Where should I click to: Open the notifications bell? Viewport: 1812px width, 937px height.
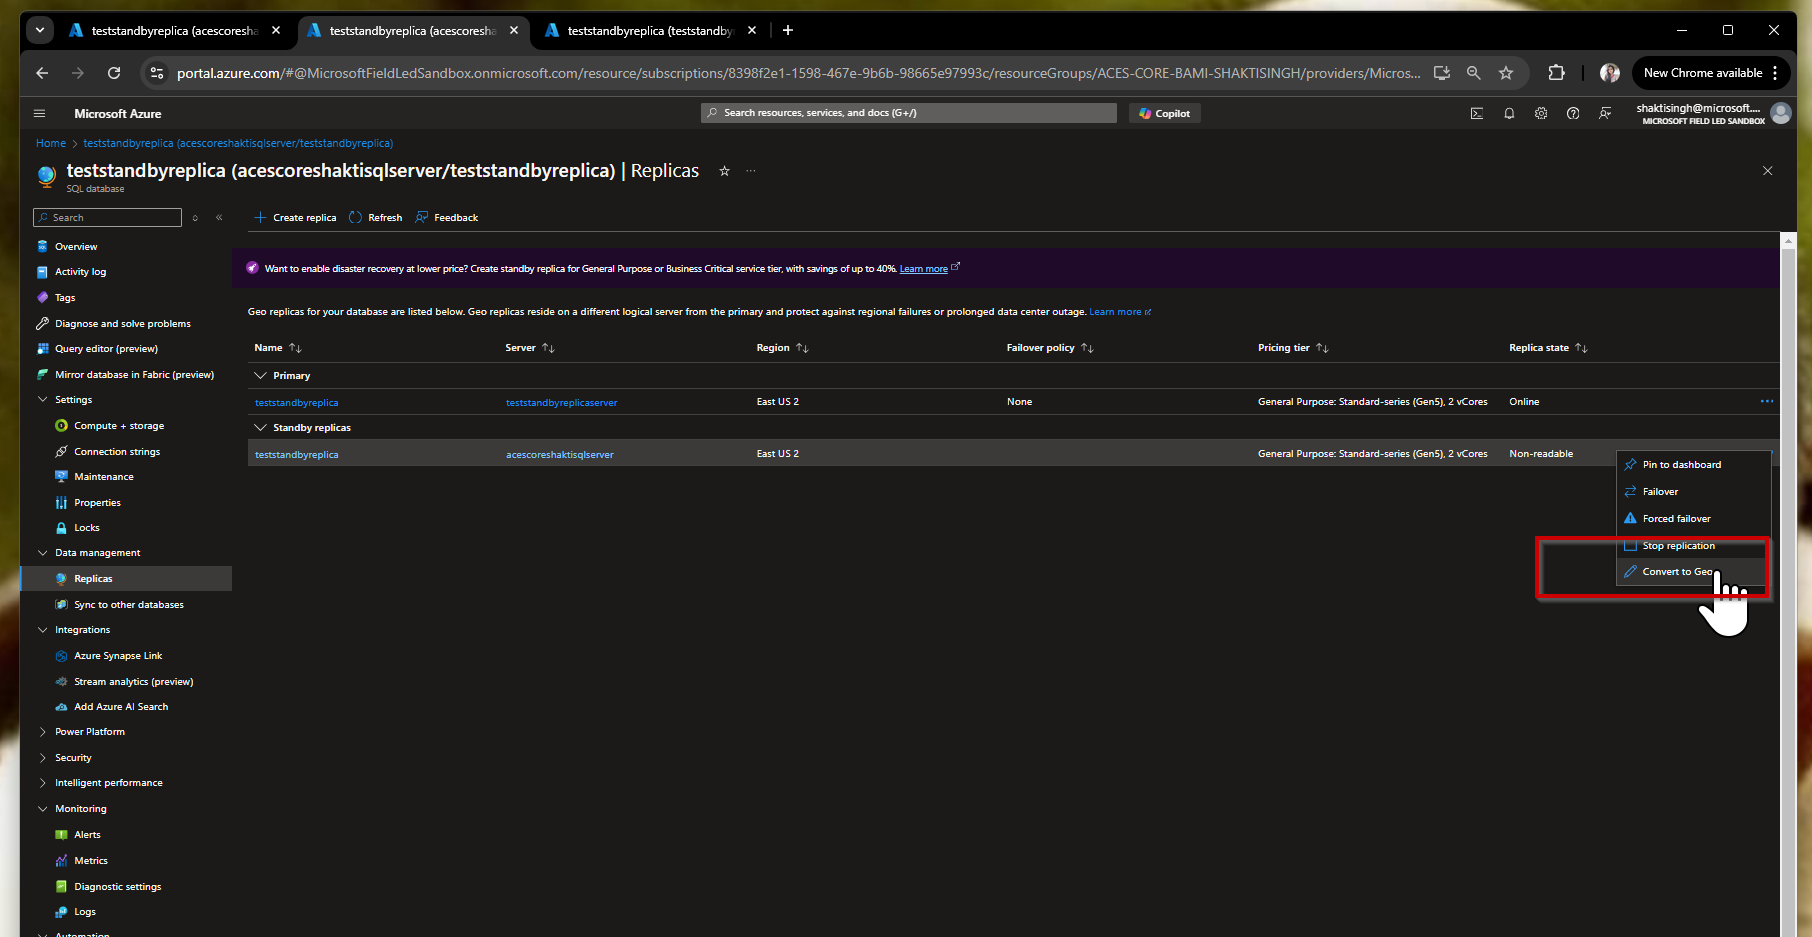[1509, 113]
